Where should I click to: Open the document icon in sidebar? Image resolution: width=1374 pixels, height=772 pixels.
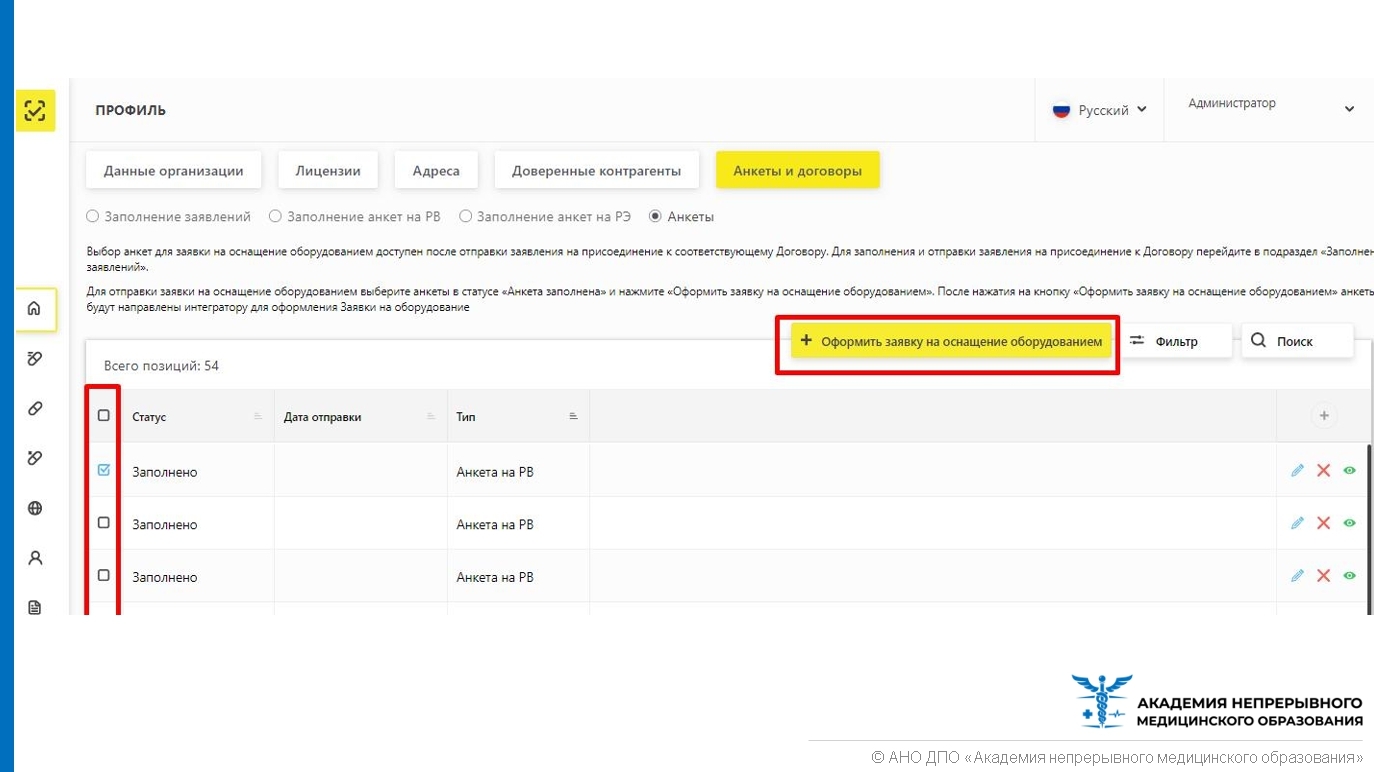click(x=35, y=607)
